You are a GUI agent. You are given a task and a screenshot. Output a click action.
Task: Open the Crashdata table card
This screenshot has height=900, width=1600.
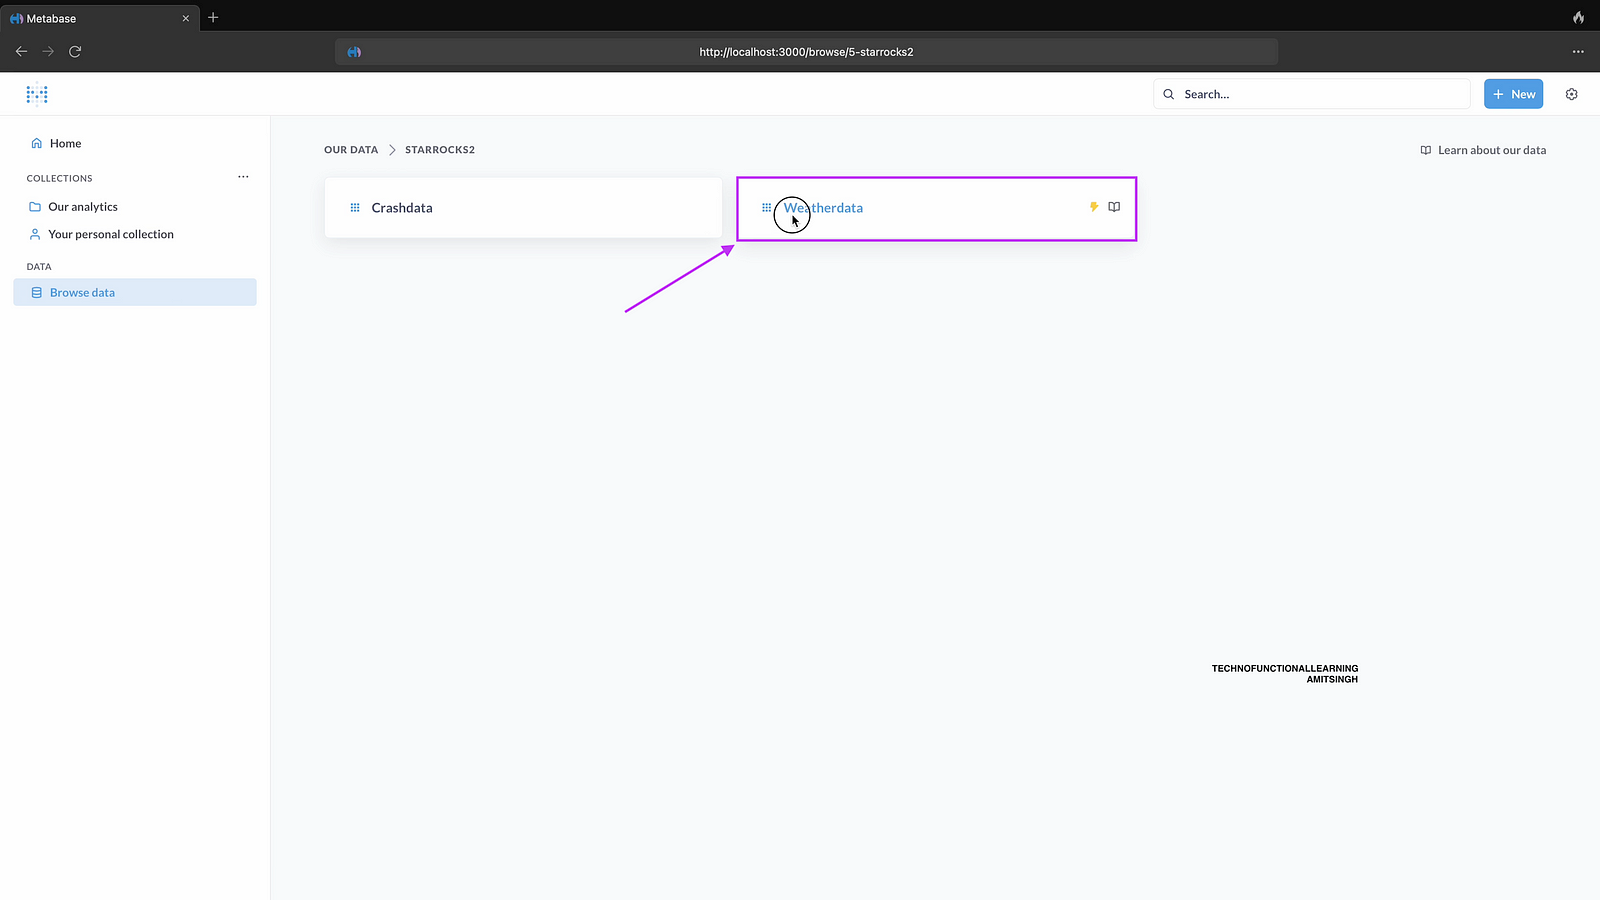[523, 208]
